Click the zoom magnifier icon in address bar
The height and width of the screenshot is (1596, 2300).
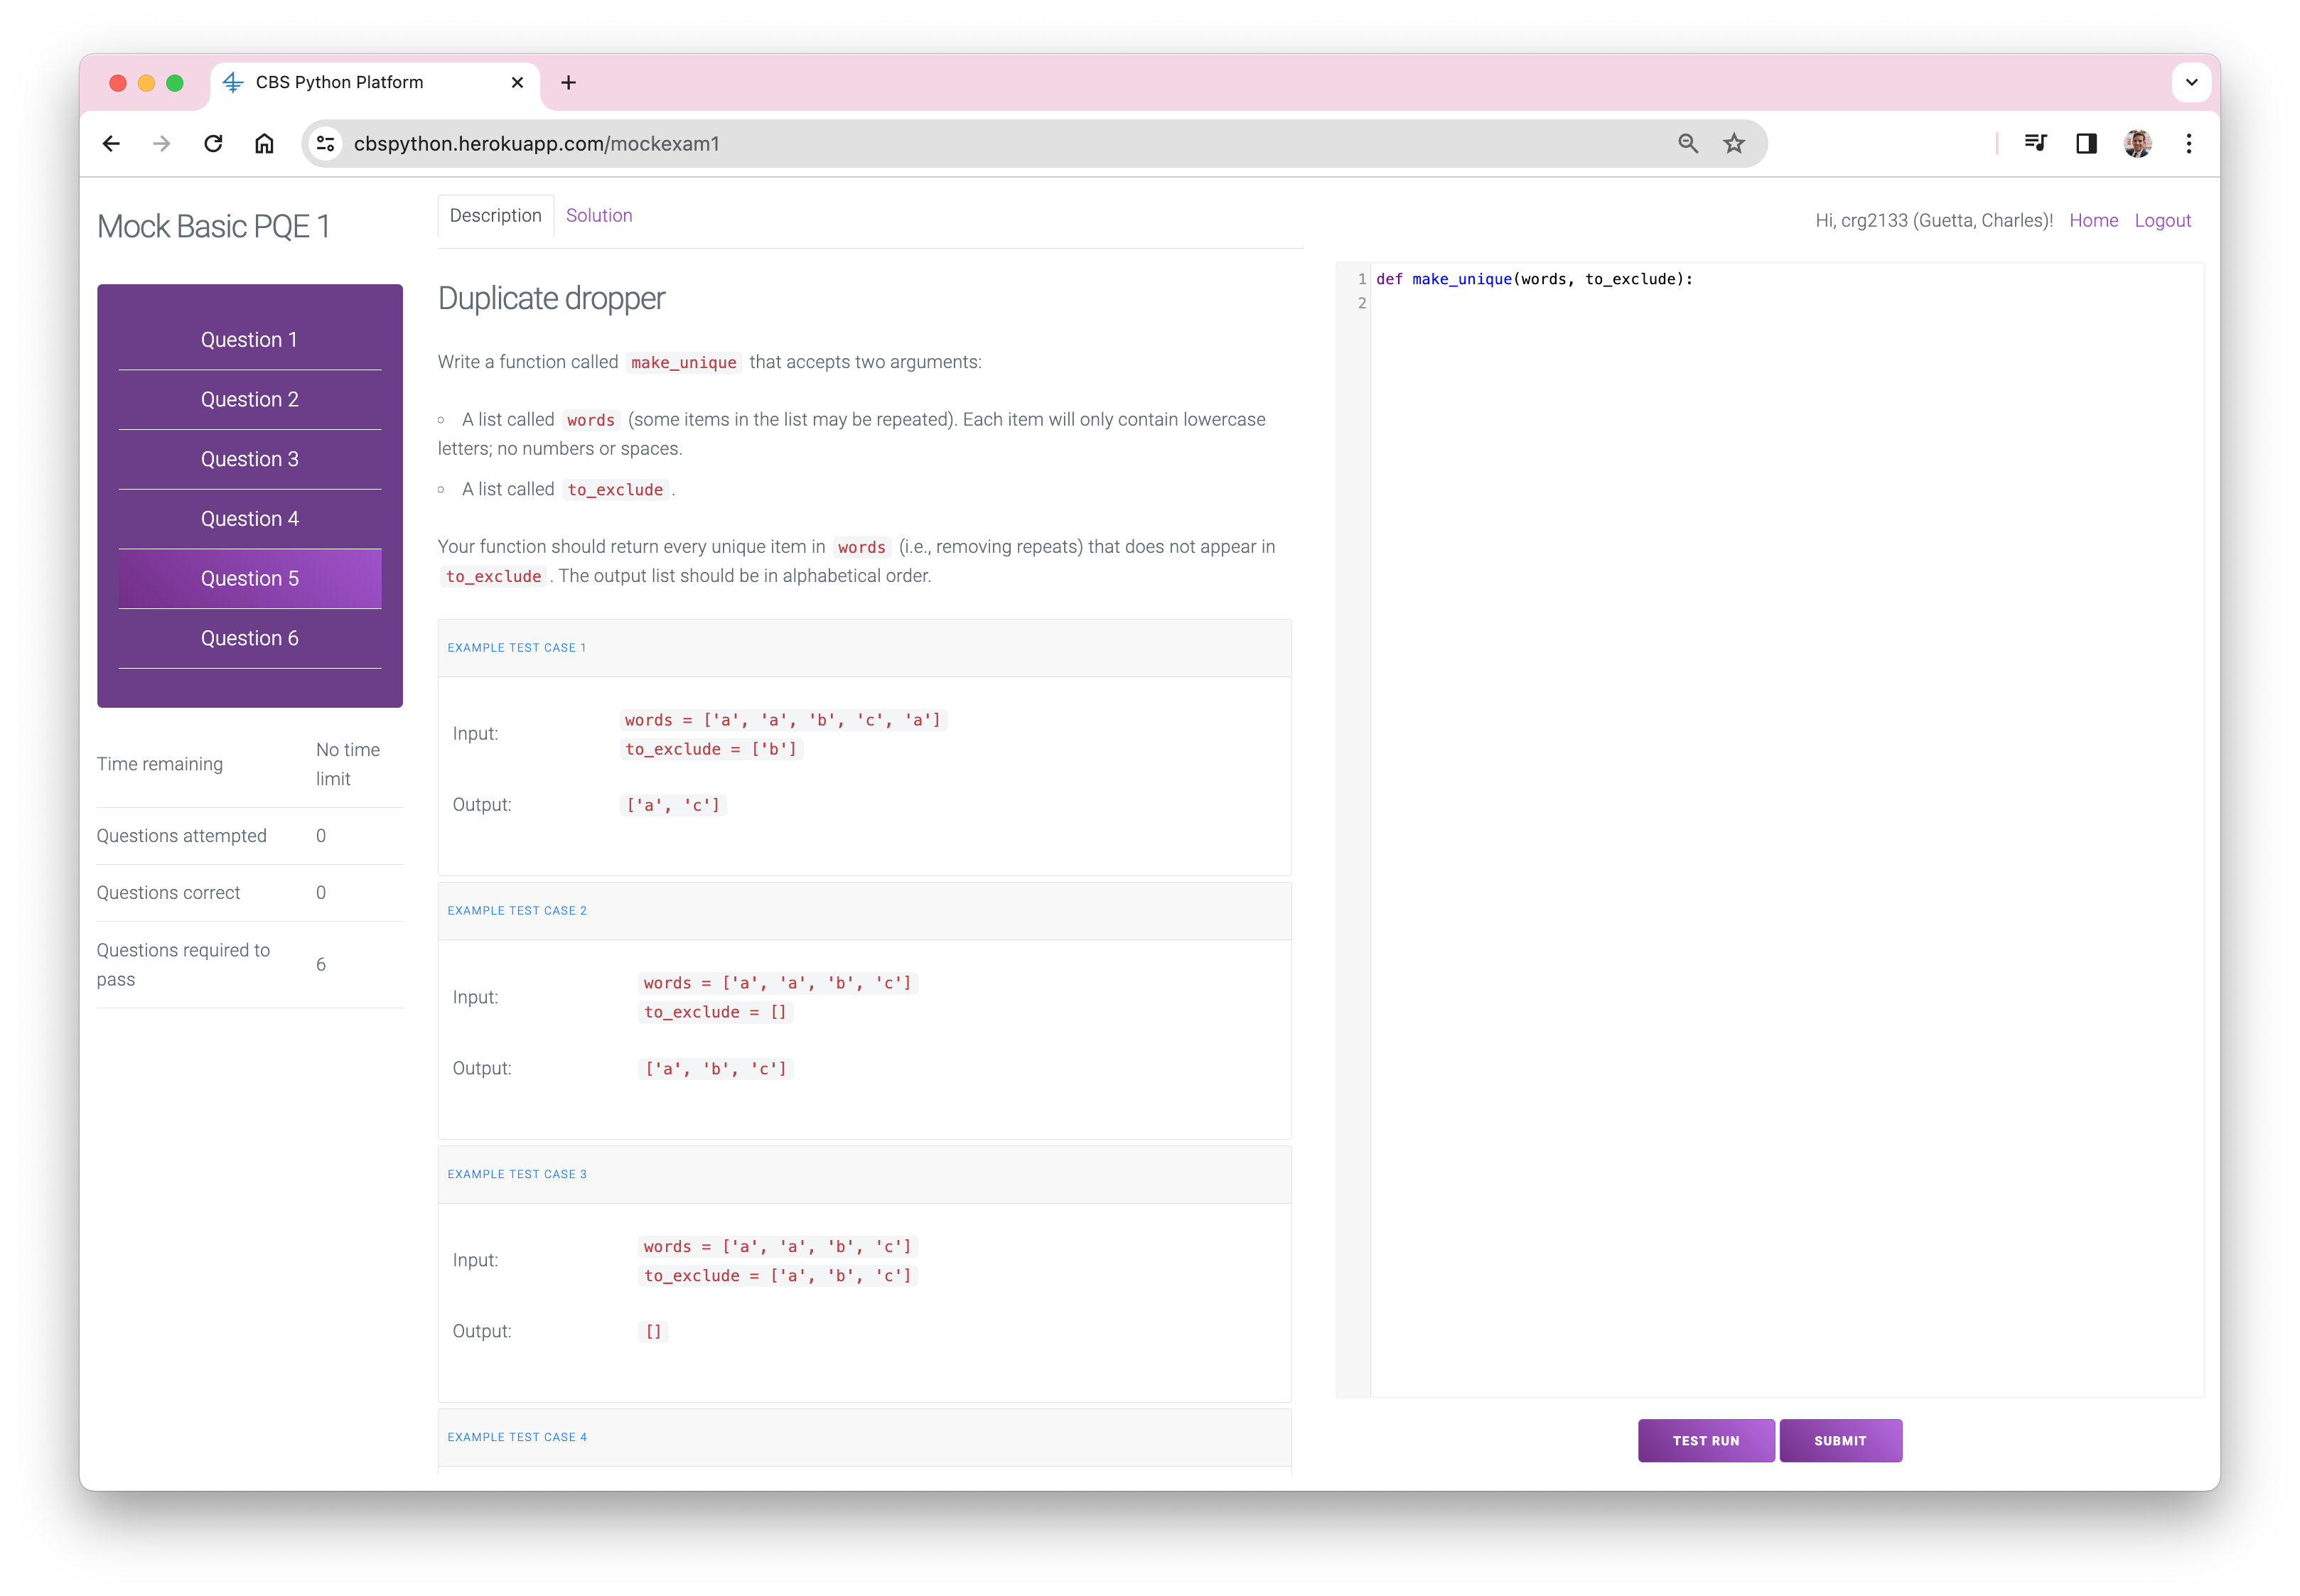[x=1688, y=144]
